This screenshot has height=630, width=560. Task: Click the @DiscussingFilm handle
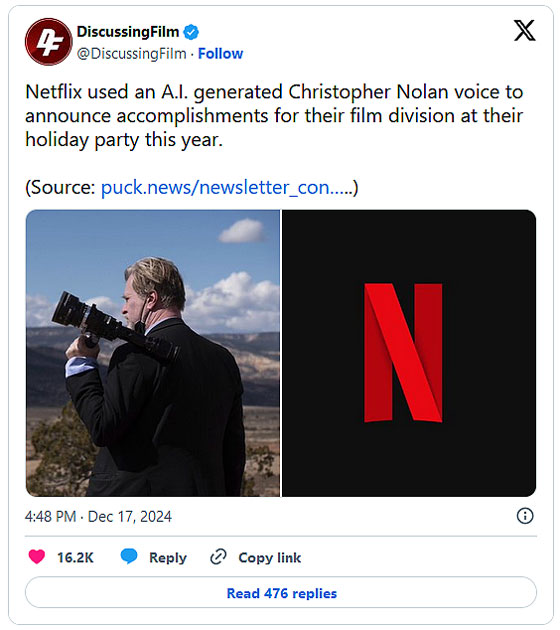[x=131, y=53]
